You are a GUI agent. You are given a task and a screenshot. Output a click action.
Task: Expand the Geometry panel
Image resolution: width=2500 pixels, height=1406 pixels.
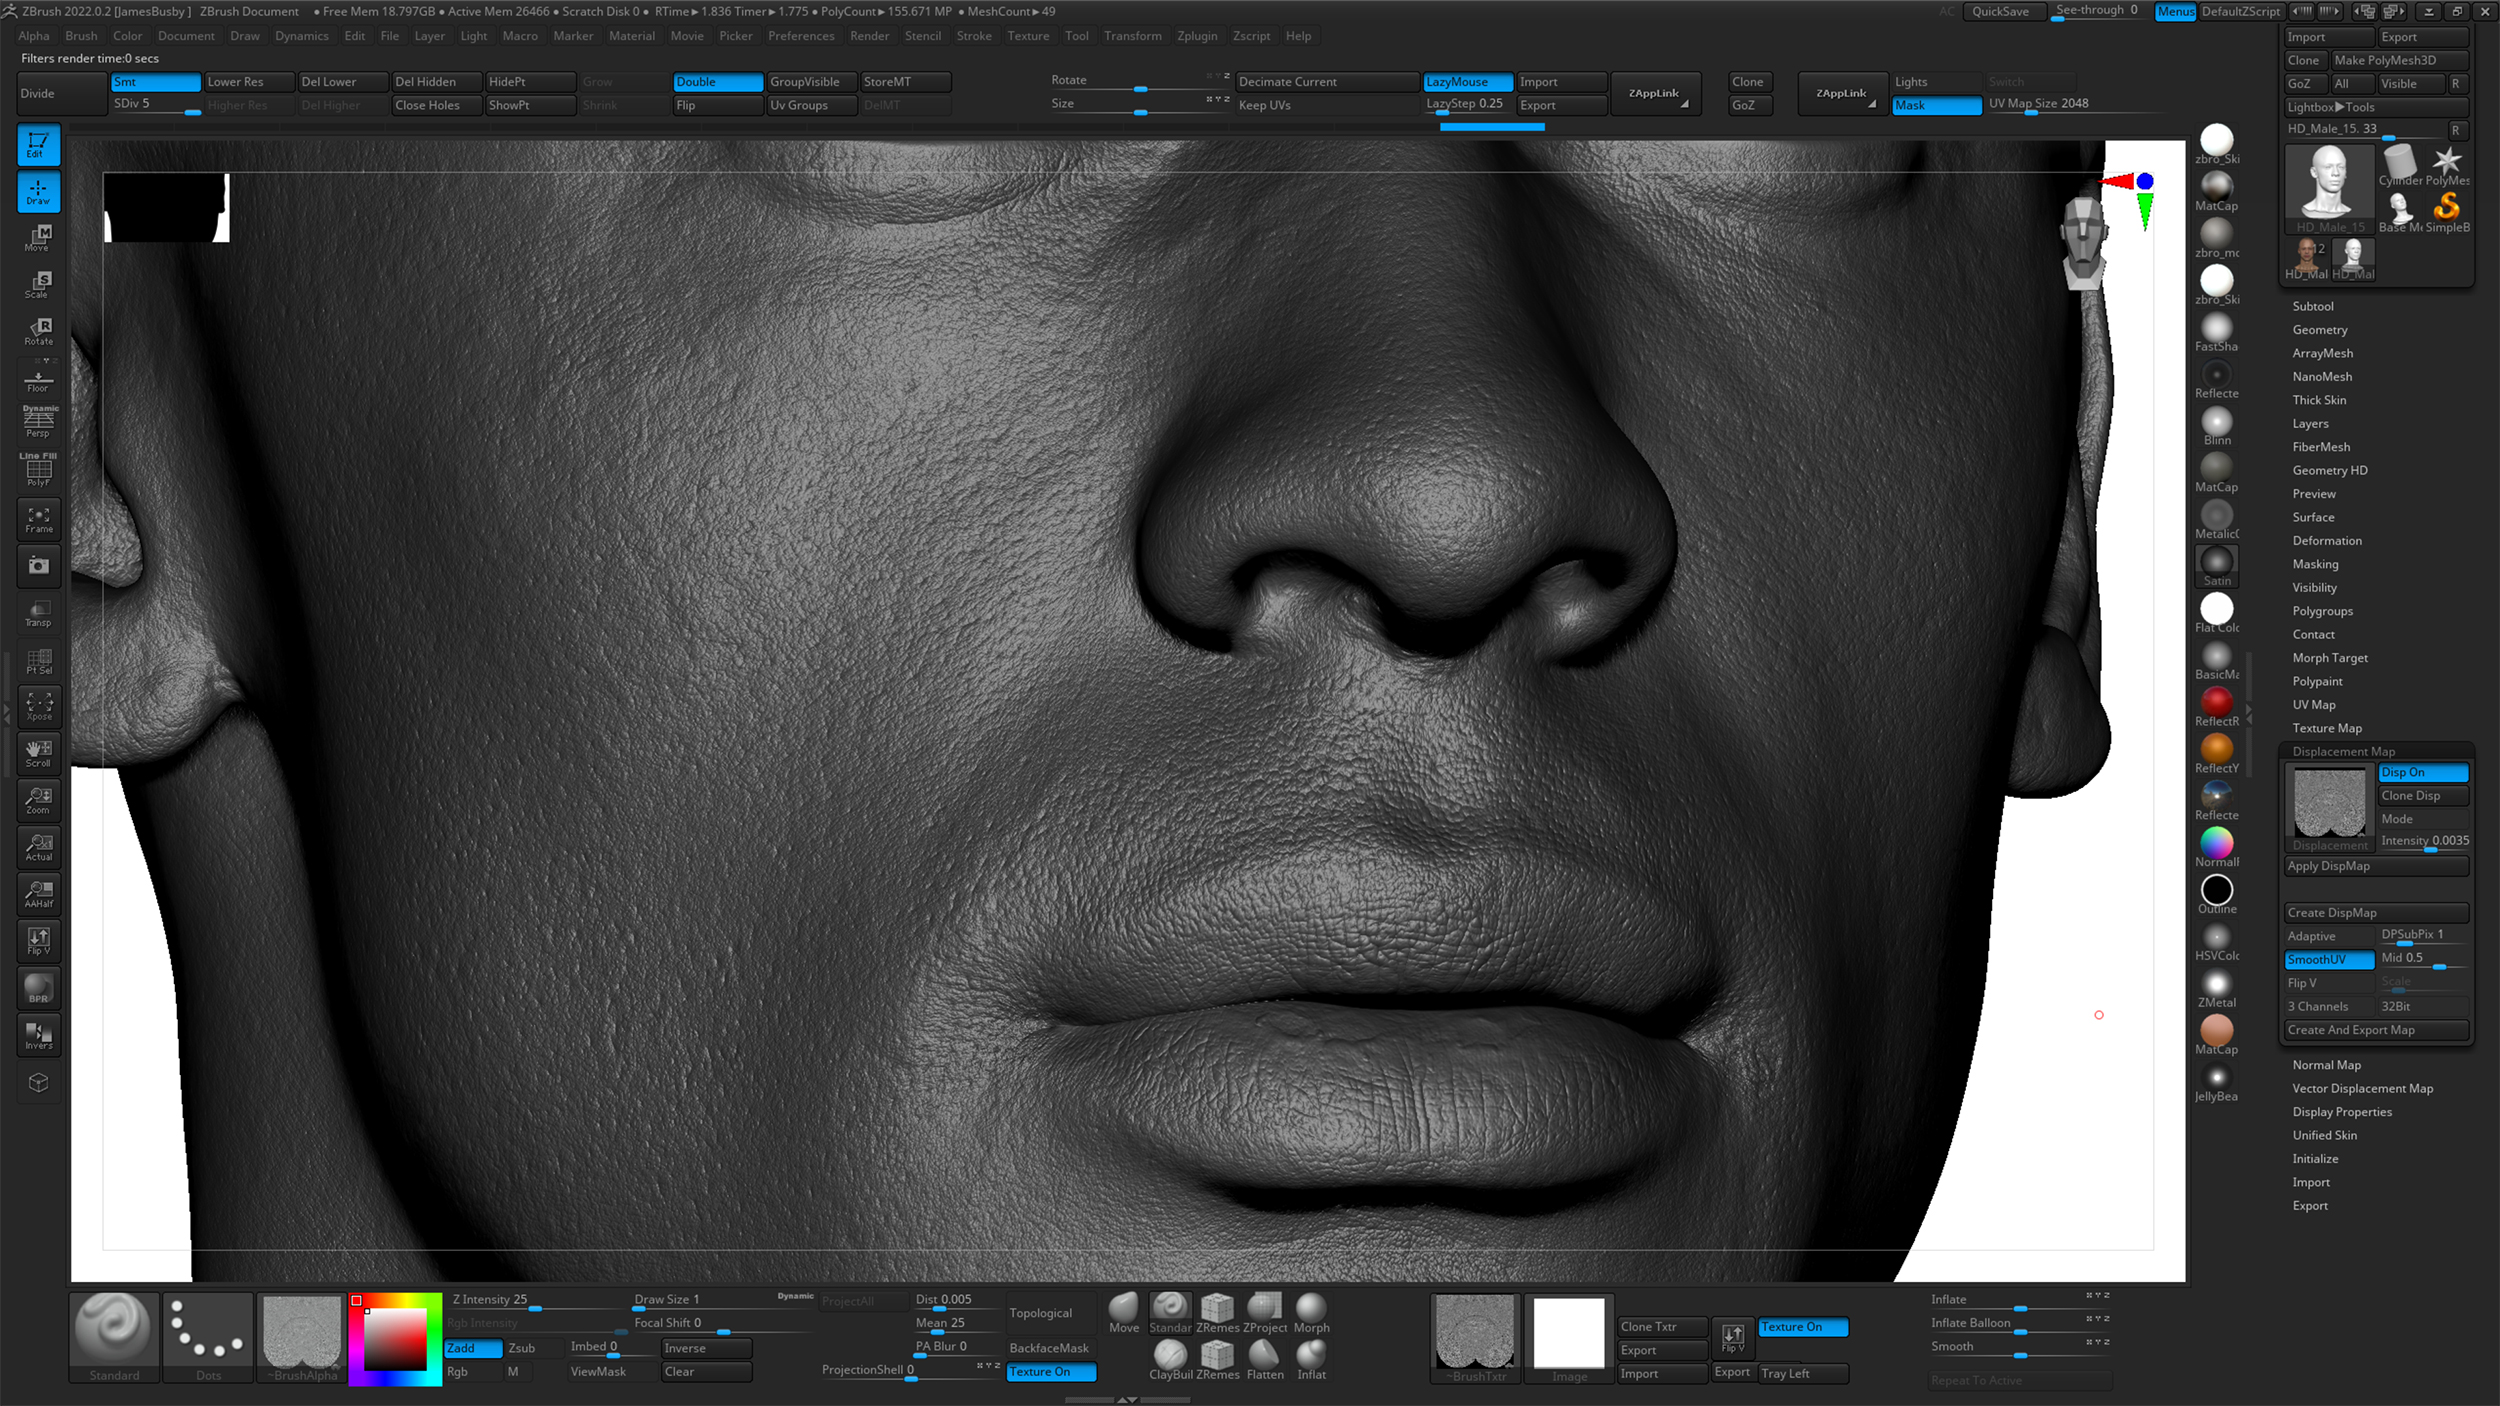(2320, 329)
